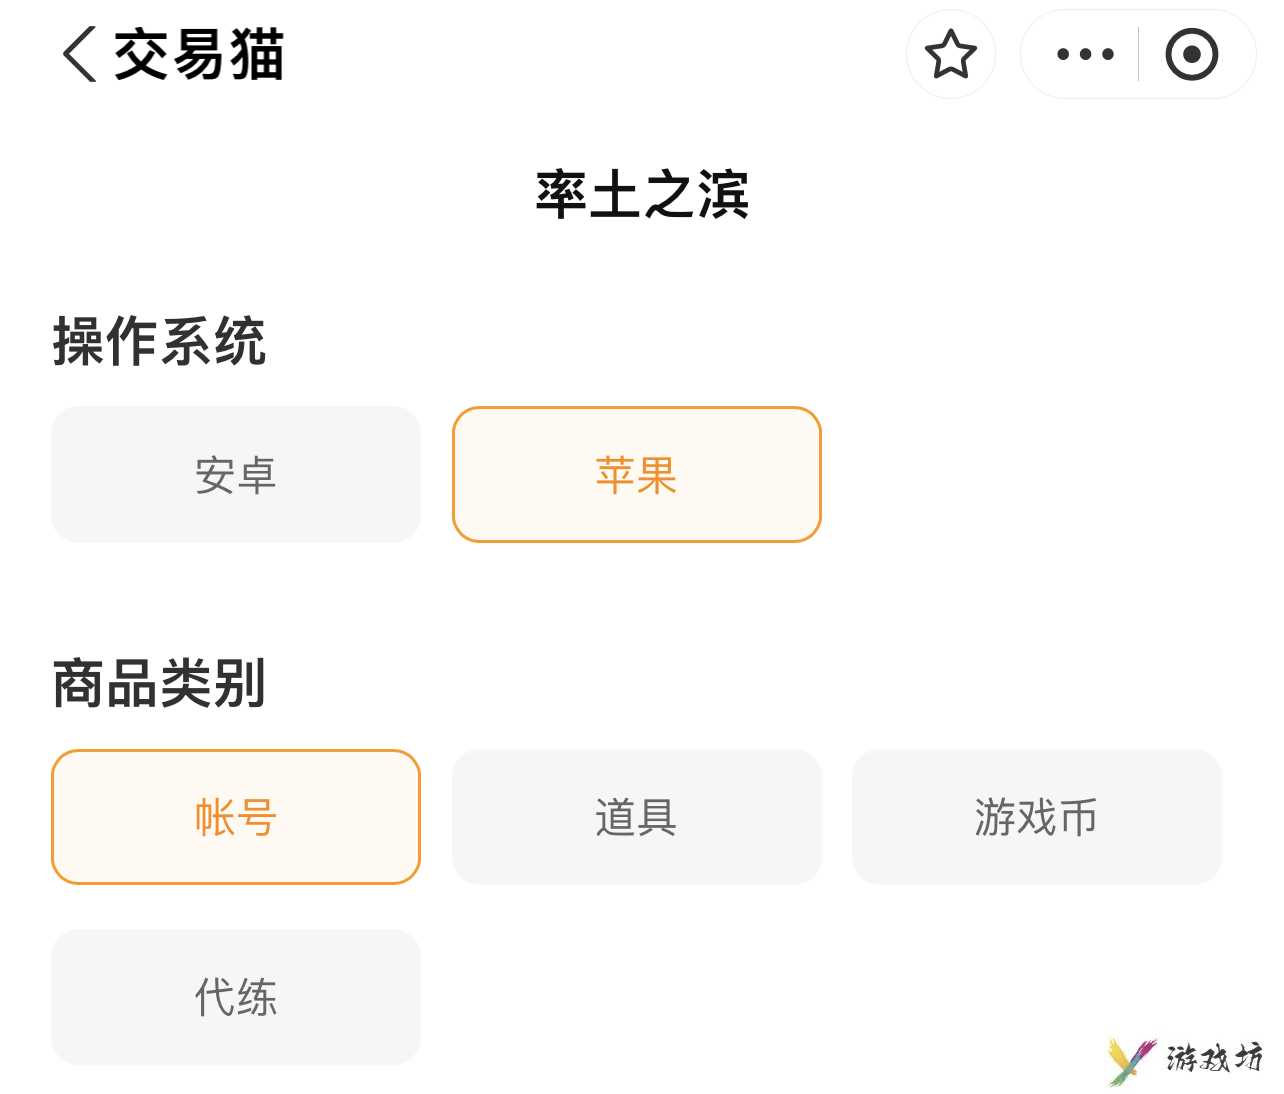Filter listings by 游戏币 type
Viewport: 1284px width, 1094px height.
1037,817
